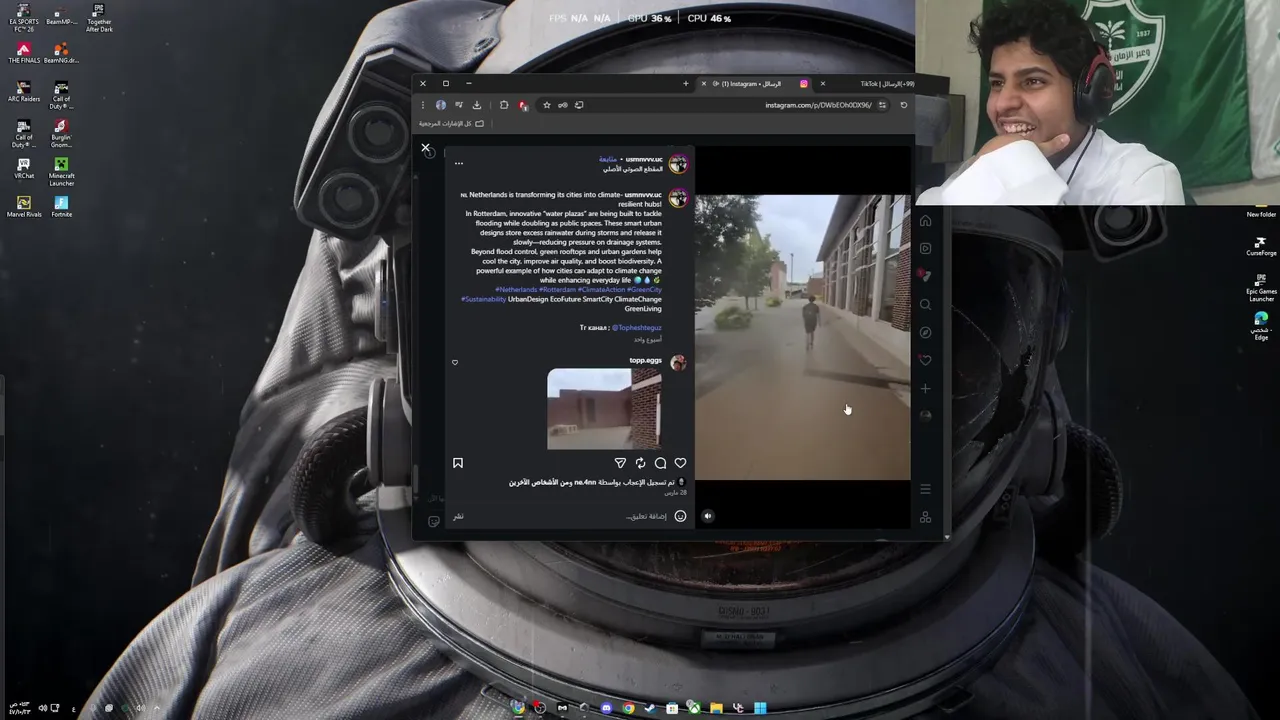Viewport: 1280px width, 720px height.
Task: Open the VRChat desktop shortcut
Action: (x=24, y=169)
